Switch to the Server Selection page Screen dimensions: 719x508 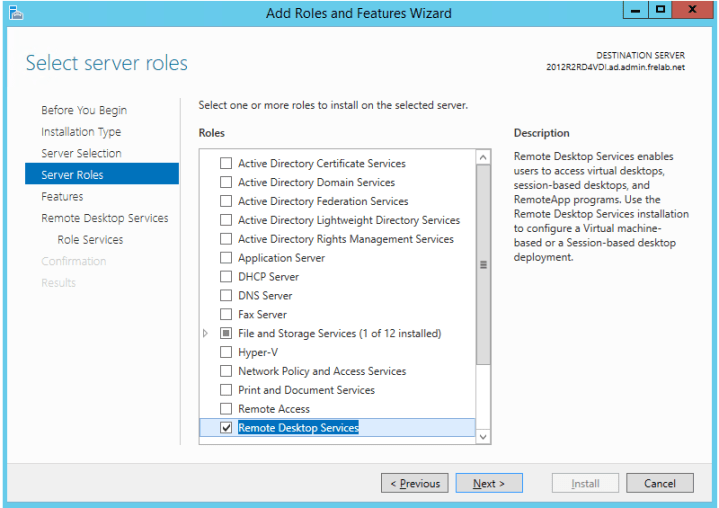tap(81, 153)
